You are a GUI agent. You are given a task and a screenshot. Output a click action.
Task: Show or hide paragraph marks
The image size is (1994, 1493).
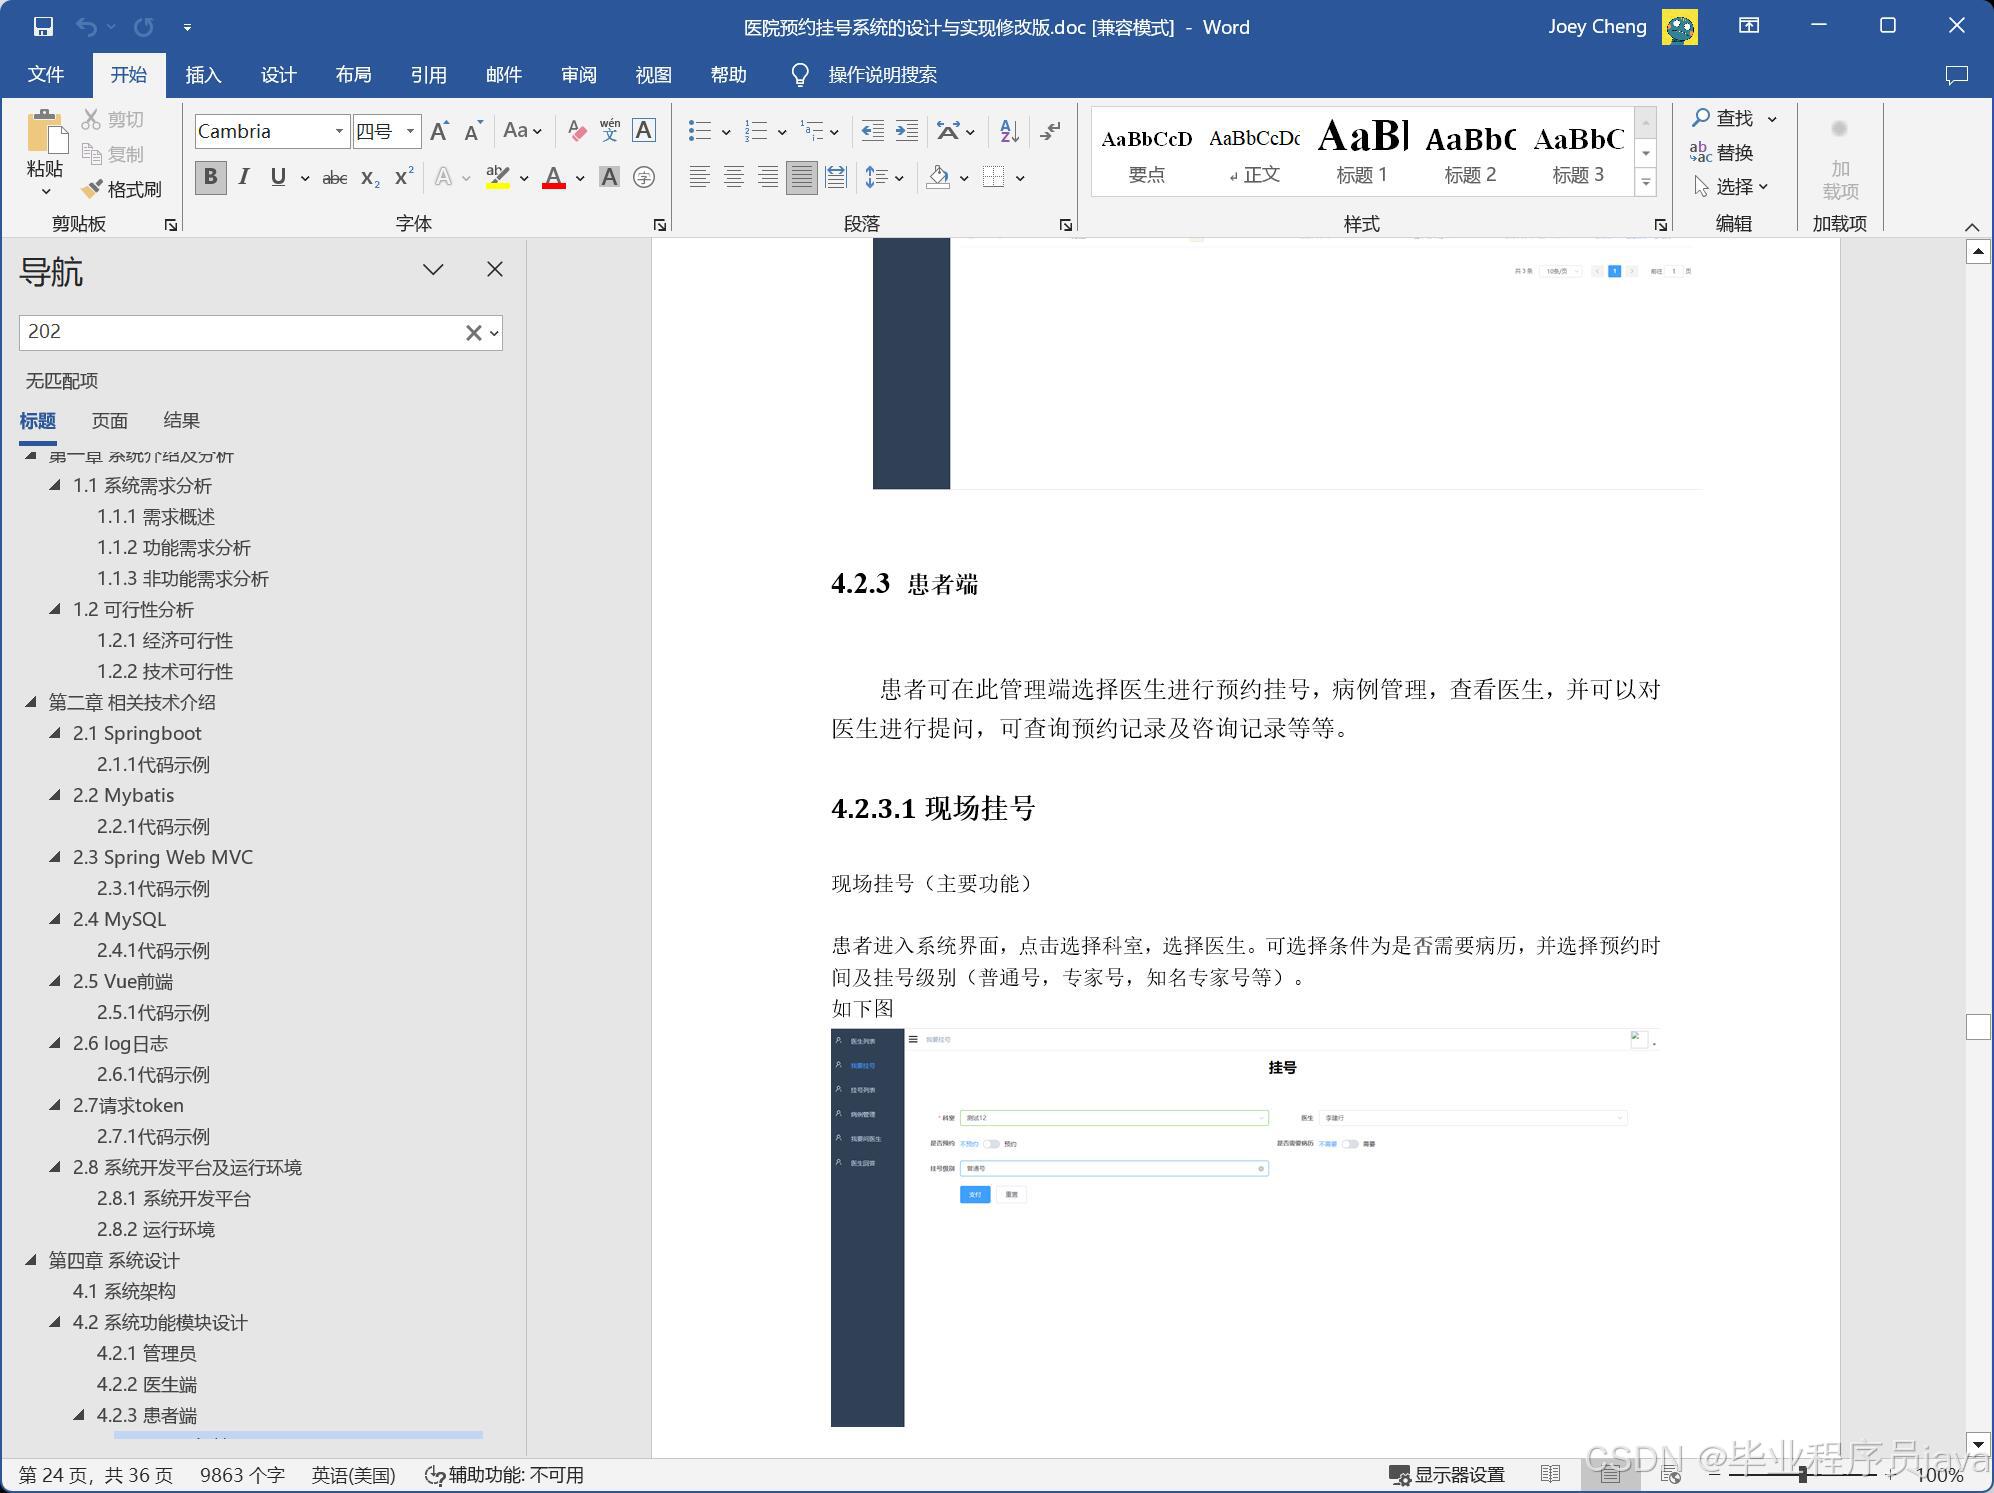(x=1050, y=131)
